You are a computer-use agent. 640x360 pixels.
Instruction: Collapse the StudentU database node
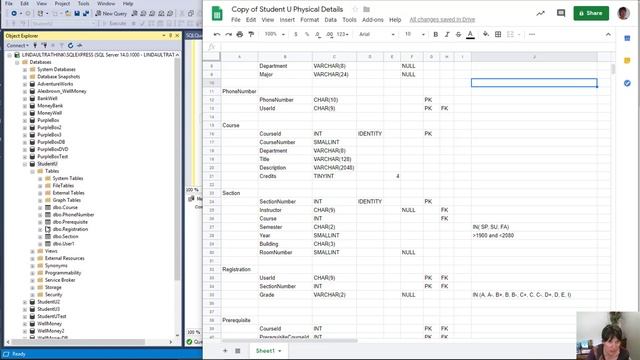click(x=25, y=164)
